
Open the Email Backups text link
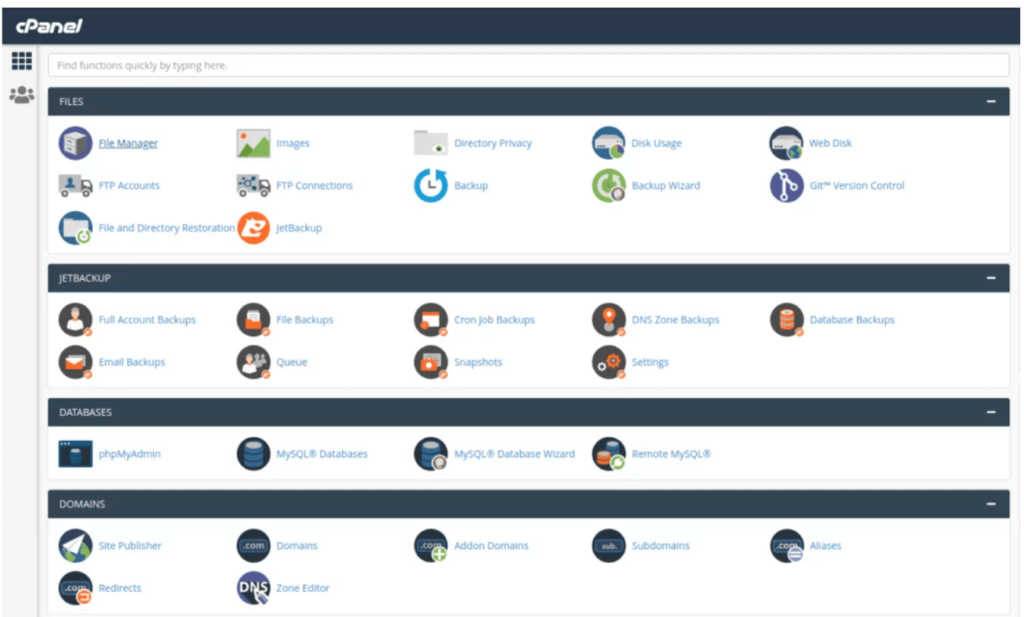click(132, 362)
